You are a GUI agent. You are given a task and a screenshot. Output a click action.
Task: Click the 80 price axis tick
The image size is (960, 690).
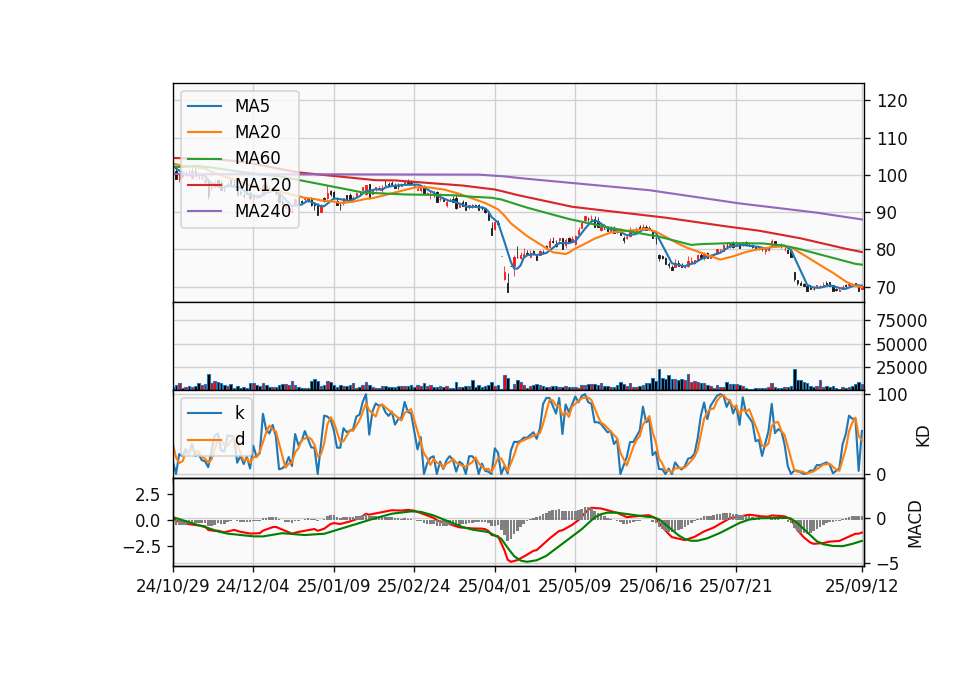(x=886, y=250)
